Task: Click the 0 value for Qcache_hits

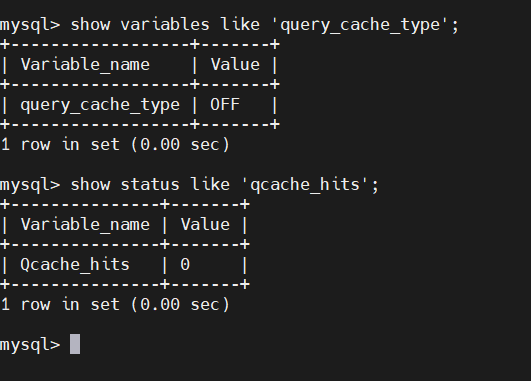Action: click(x=185, y=264)
